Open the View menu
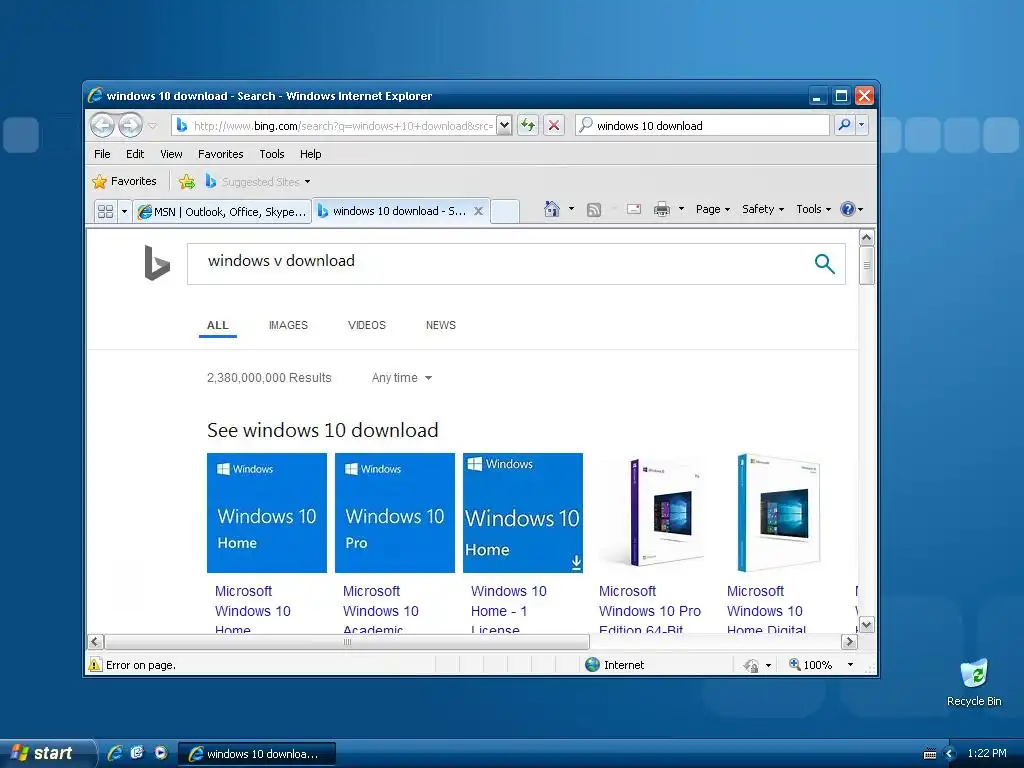1024x768 pixels. pyautogui.click(x=171, y=154)
